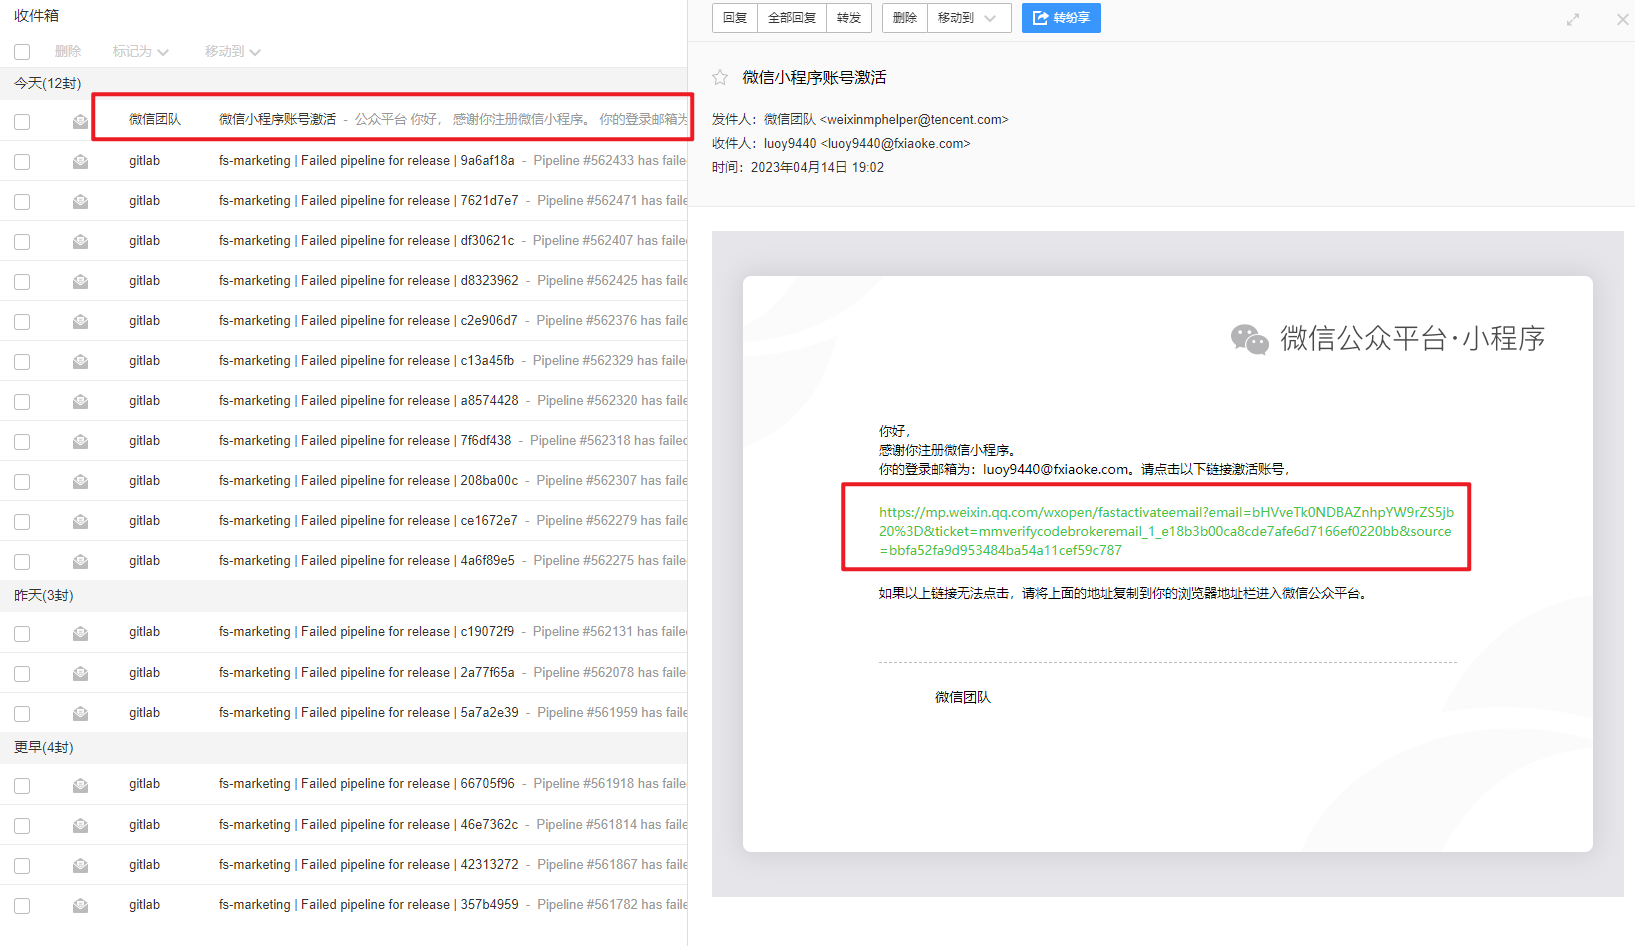Open the Failed pipeline 208ba00c email
This screenshot has width=1635, height=946.
[344, 481]
